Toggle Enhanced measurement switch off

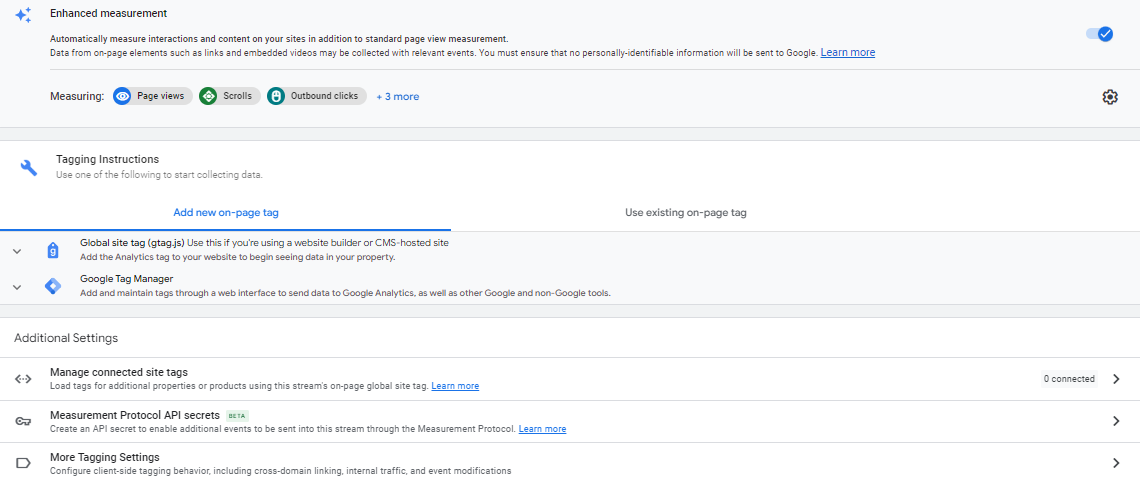pyautogui.click(x=1100, y=34)
